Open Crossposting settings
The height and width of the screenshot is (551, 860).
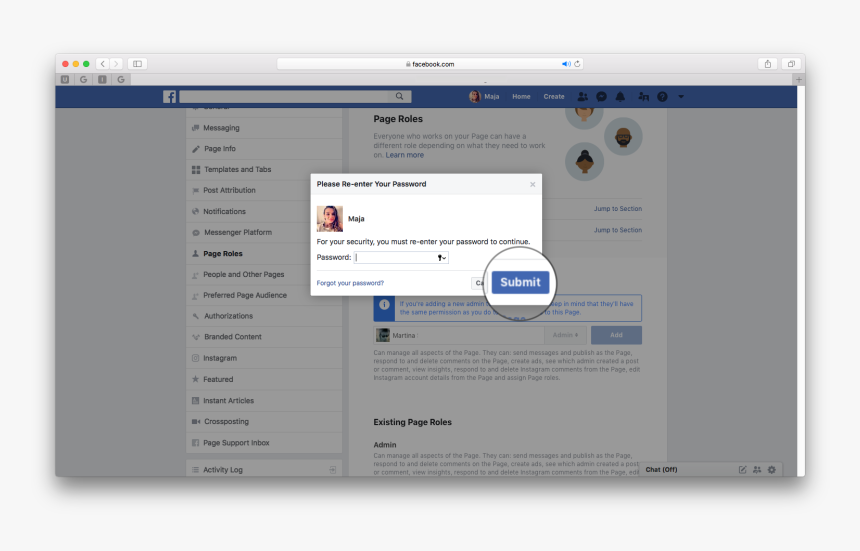coord(264,422)
